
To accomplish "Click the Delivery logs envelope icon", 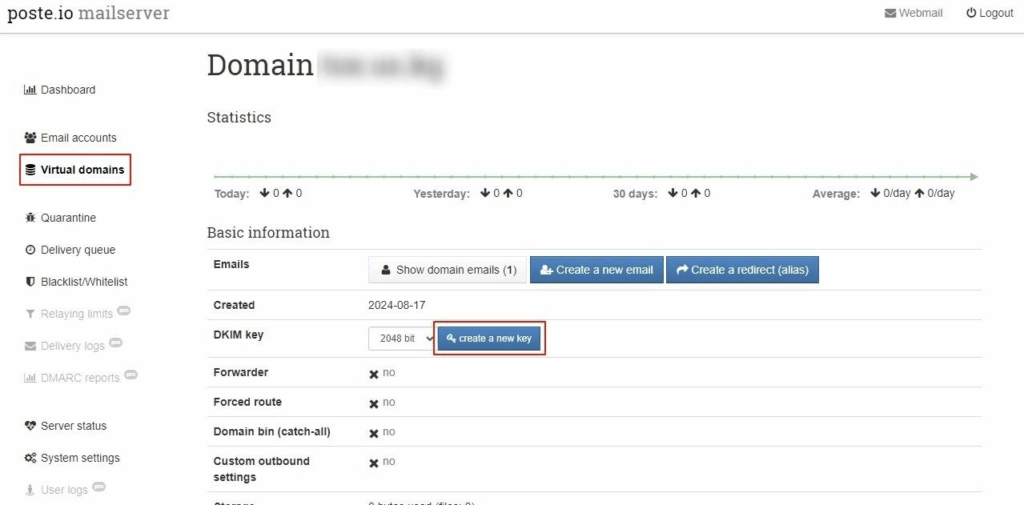I will coord(30,346).
